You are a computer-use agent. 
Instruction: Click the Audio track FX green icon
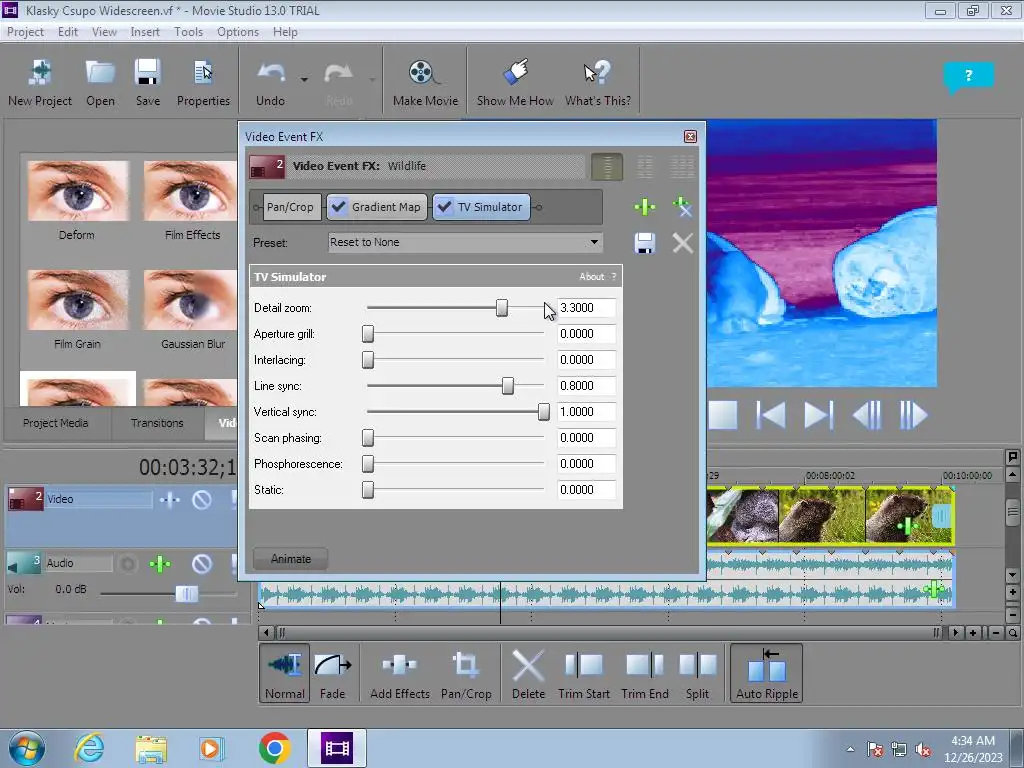point(160,564)
